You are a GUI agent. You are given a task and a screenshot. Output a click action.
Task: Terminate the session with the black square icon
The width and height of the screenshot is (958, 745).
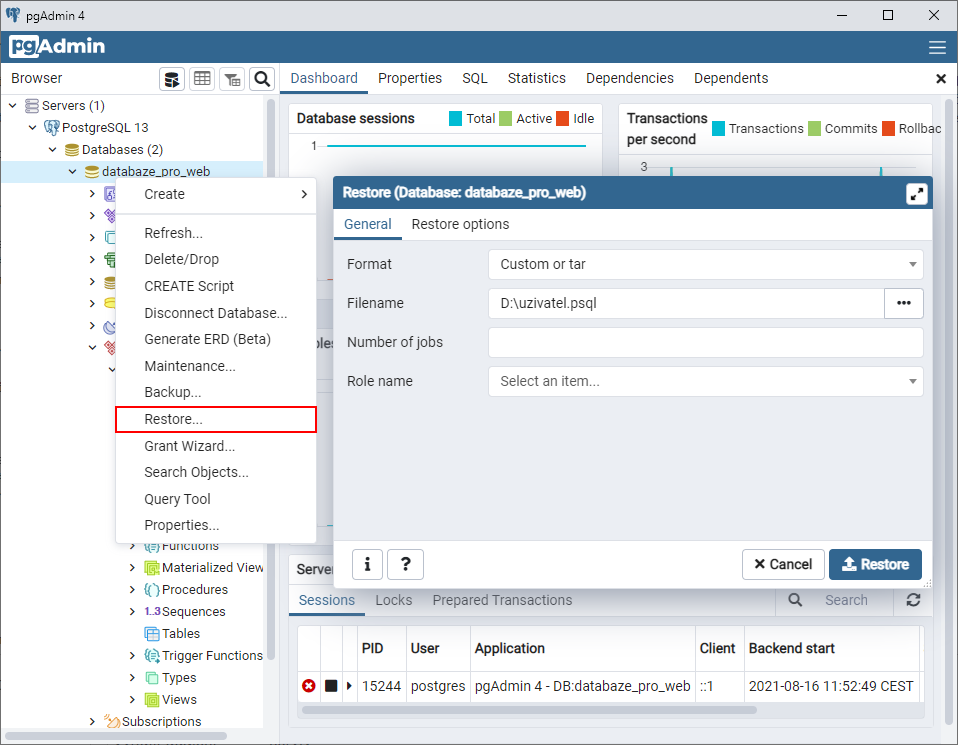(x=331, y=686)
